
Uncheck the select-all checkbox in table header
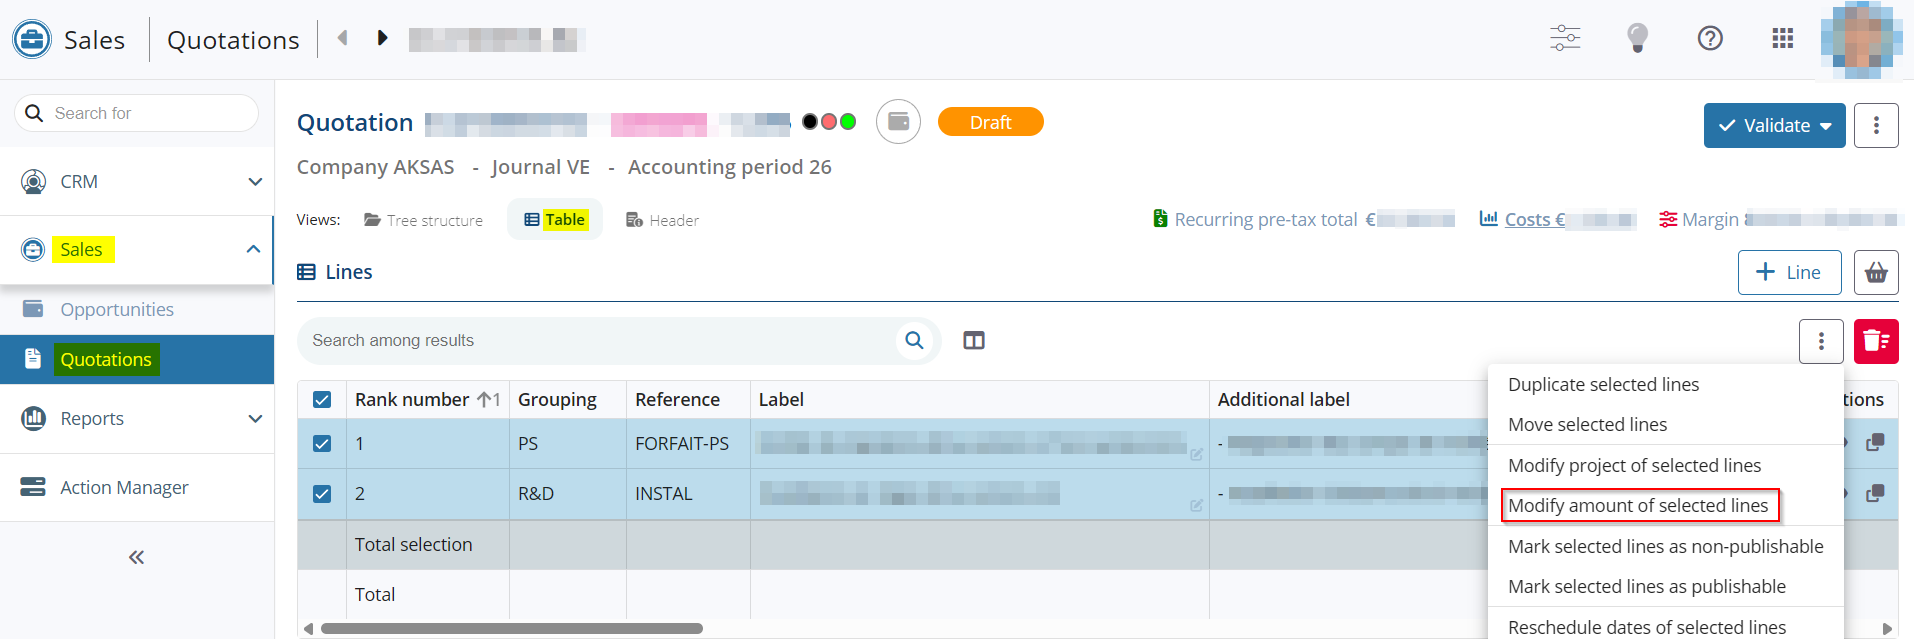(x=322, y=400)
